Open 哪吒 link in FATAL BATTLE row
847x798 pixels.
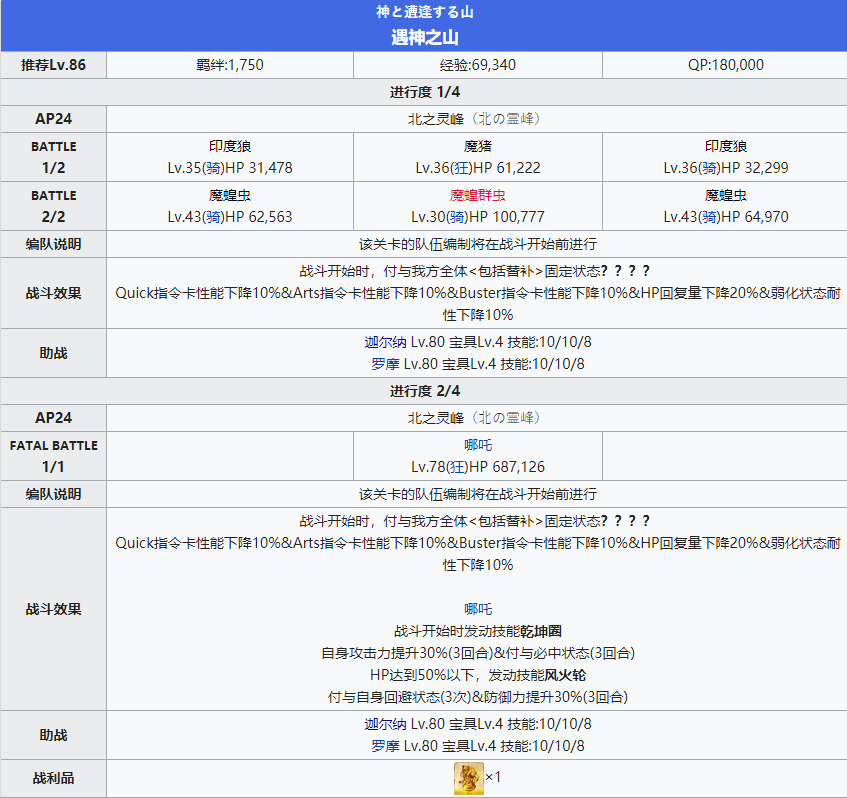tap(478, 445)
